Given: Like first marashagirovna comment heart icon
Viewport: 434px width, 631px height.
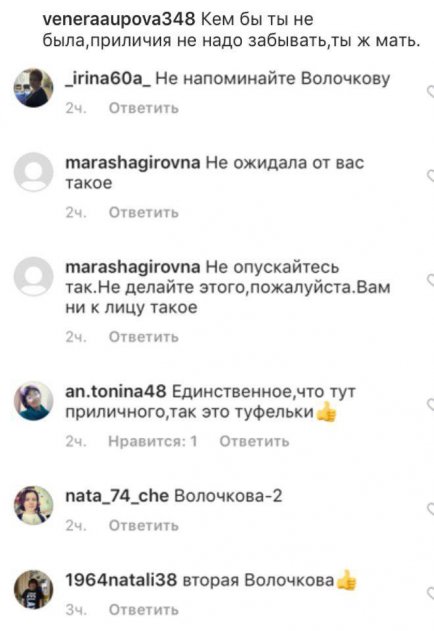Looking at the screenshot, I should click(x=431, y=176).
